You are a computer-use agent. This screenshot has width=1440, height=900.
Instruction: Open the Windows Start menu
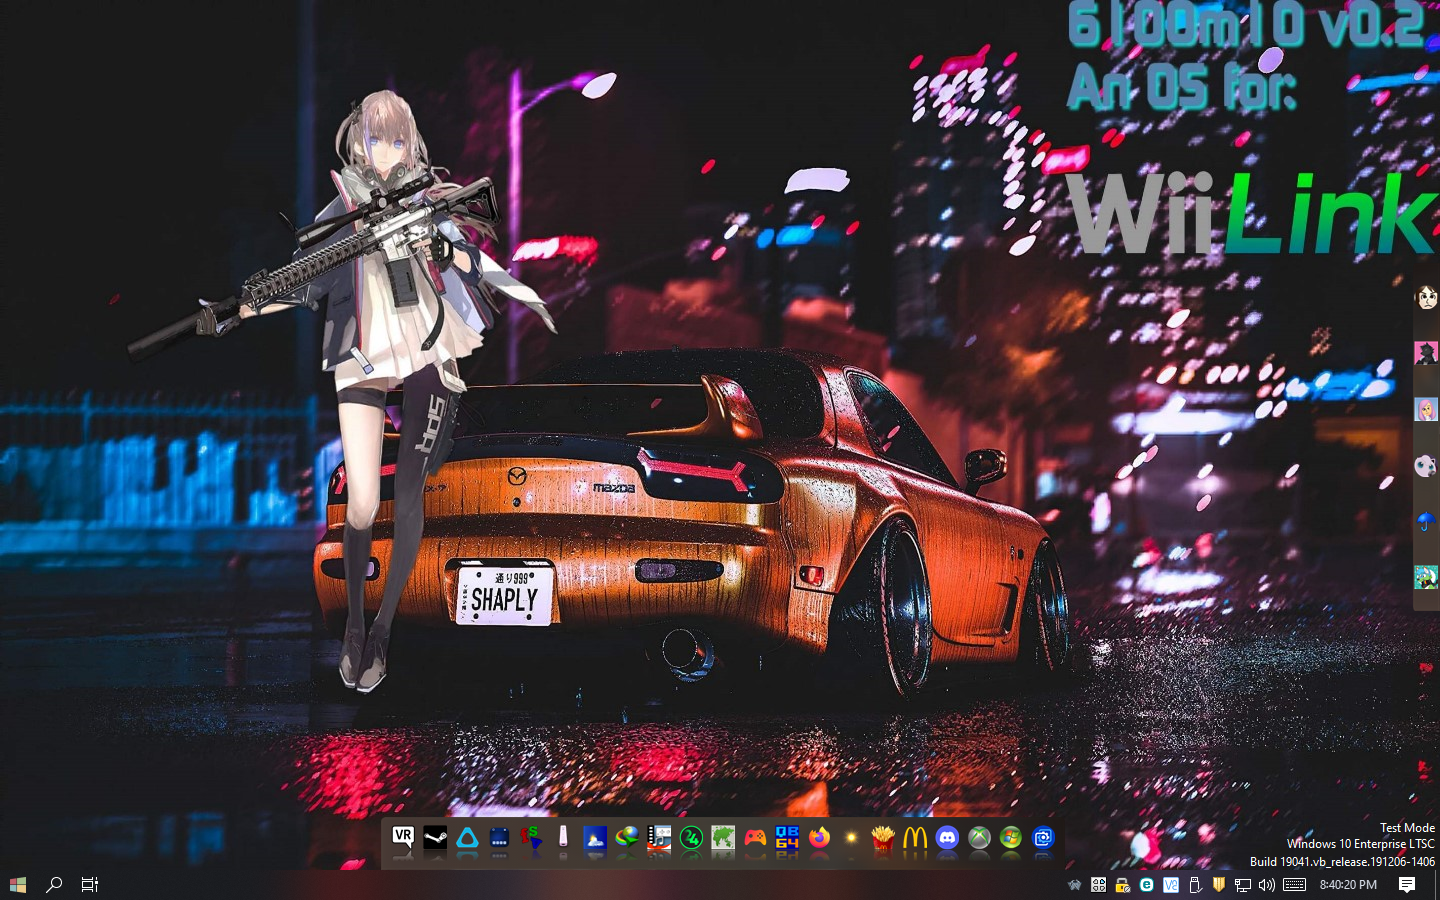tap(18, 884)
